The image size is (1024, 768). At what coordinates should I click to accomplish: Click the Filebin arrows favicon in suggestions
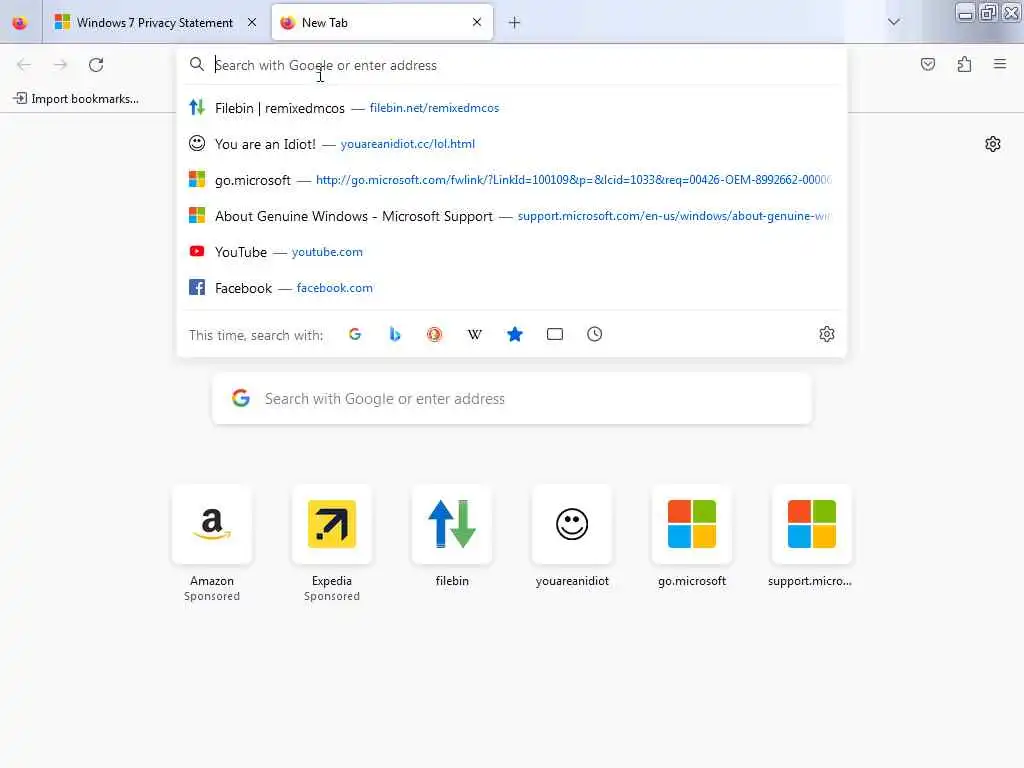197,107
